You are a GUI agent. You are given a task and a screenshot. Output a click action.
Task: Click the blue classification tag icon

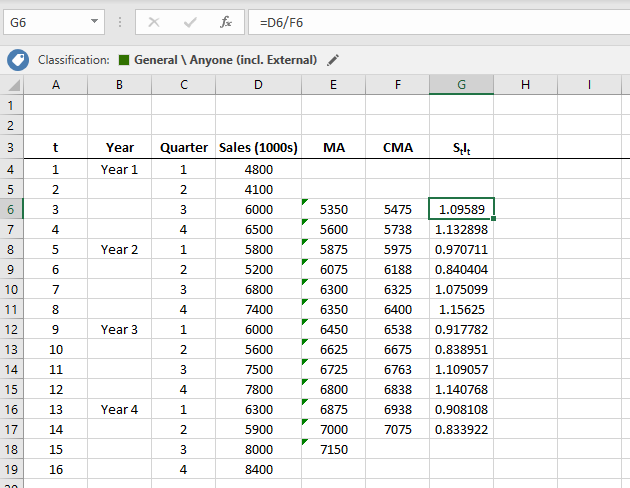[17, 60]
